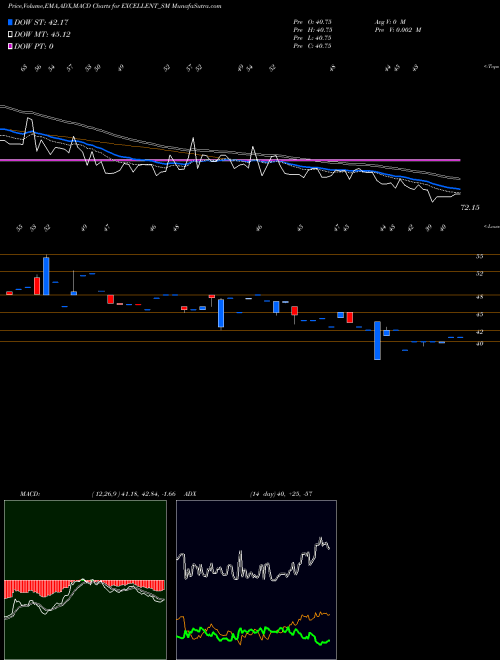The width and height of the screenshot is (500, 660).
Task: Click the 52 price axis label
Action: (x=479, y=274)
